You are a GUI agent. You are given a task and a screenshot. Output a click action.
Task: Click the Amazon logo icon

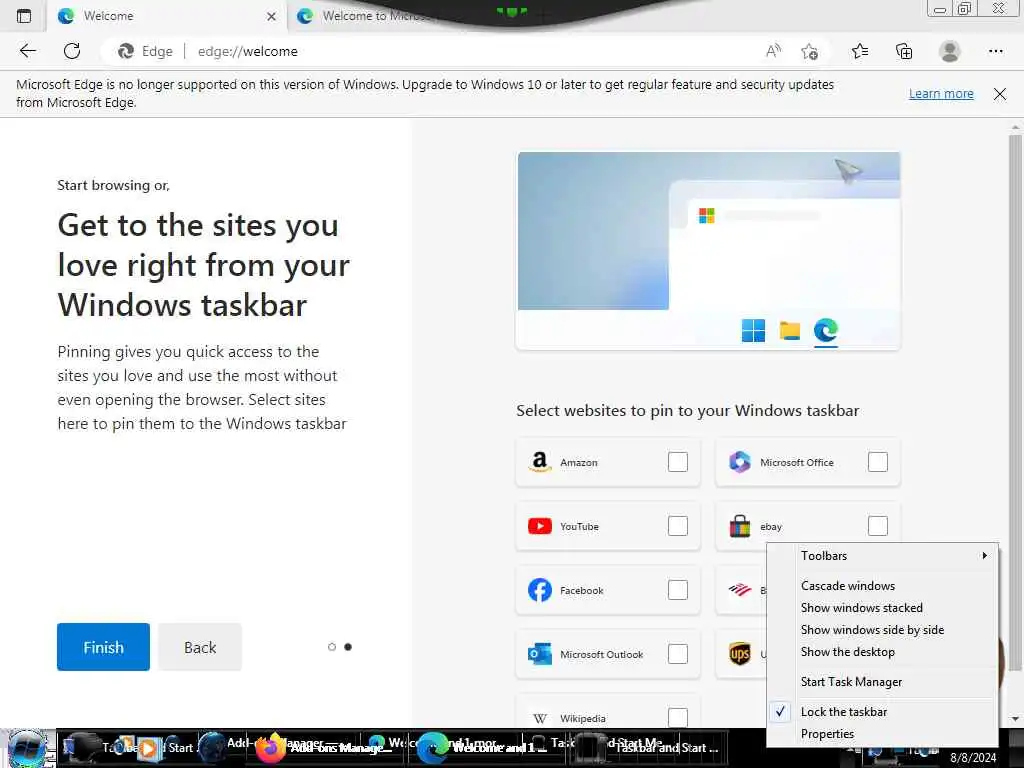[539, 462]
